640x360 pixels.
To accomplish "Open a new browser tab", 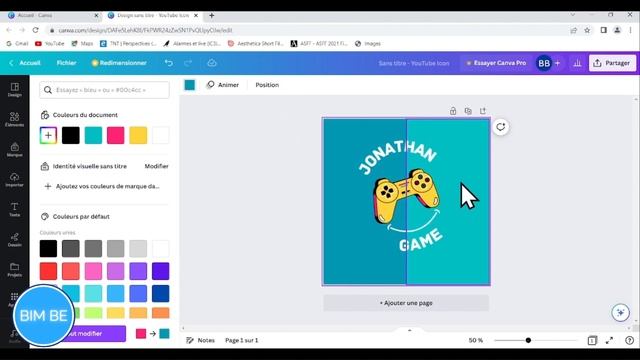I will [211, 15].
